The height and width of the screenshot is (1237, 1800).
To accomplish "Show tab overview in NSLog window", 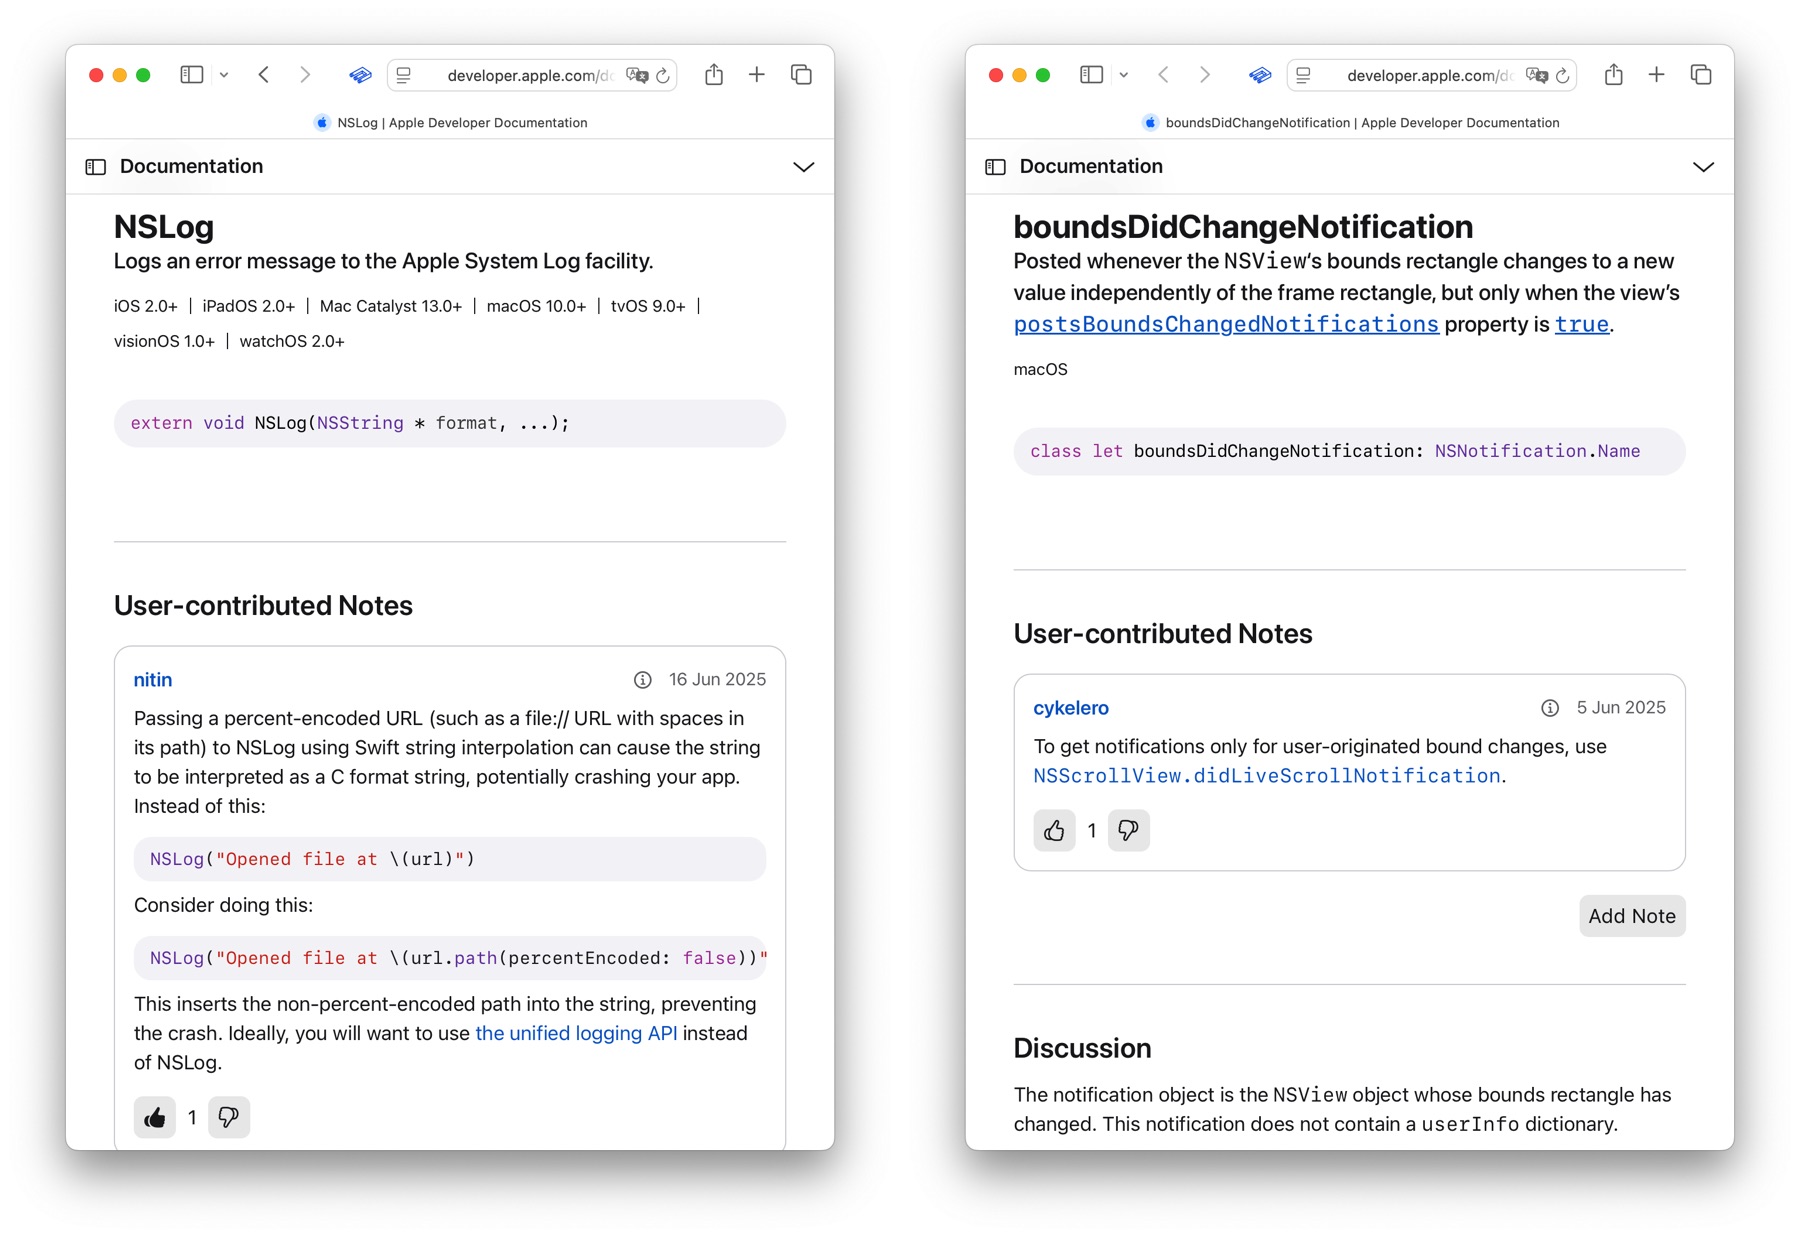I will [x=801, y=75].
